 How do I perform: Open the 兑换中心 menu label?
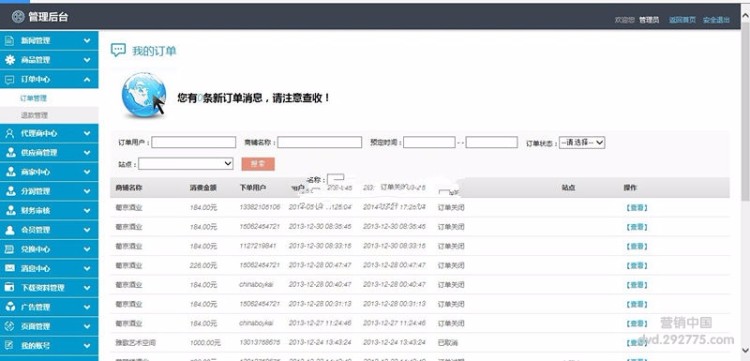tap(35, 249)
